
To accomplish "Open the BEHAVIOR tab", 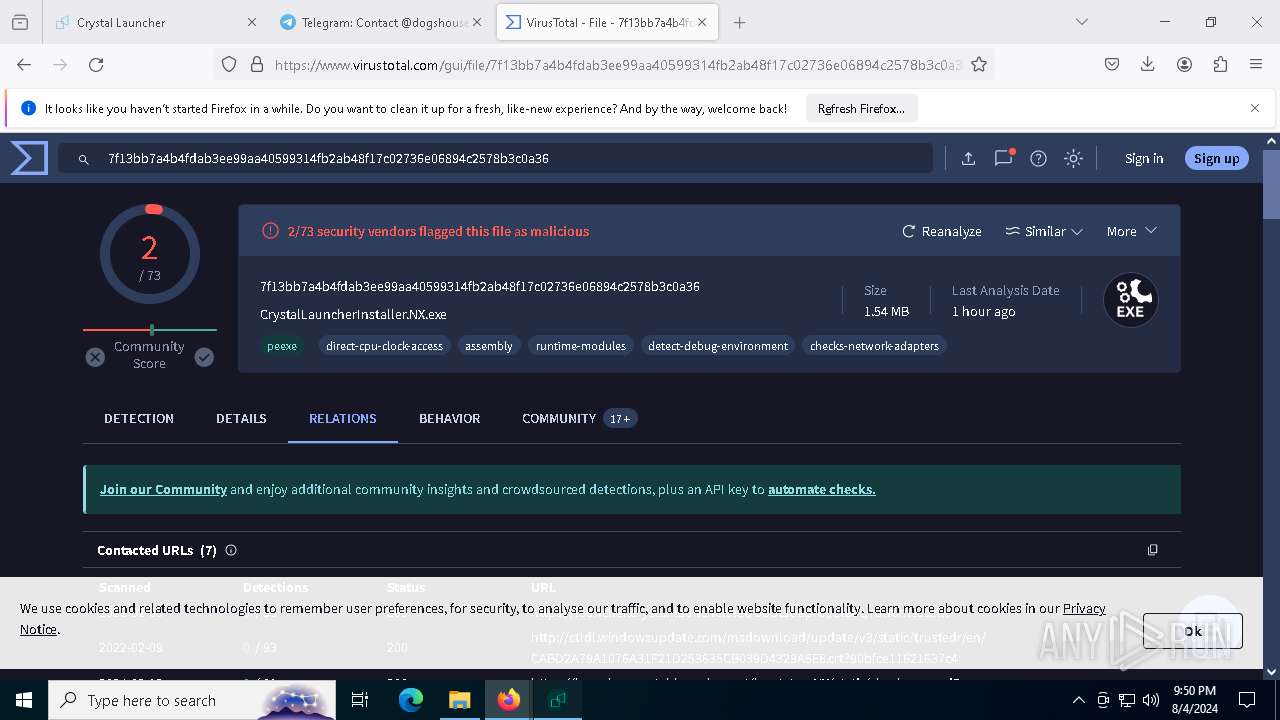I will click(449, 418).
